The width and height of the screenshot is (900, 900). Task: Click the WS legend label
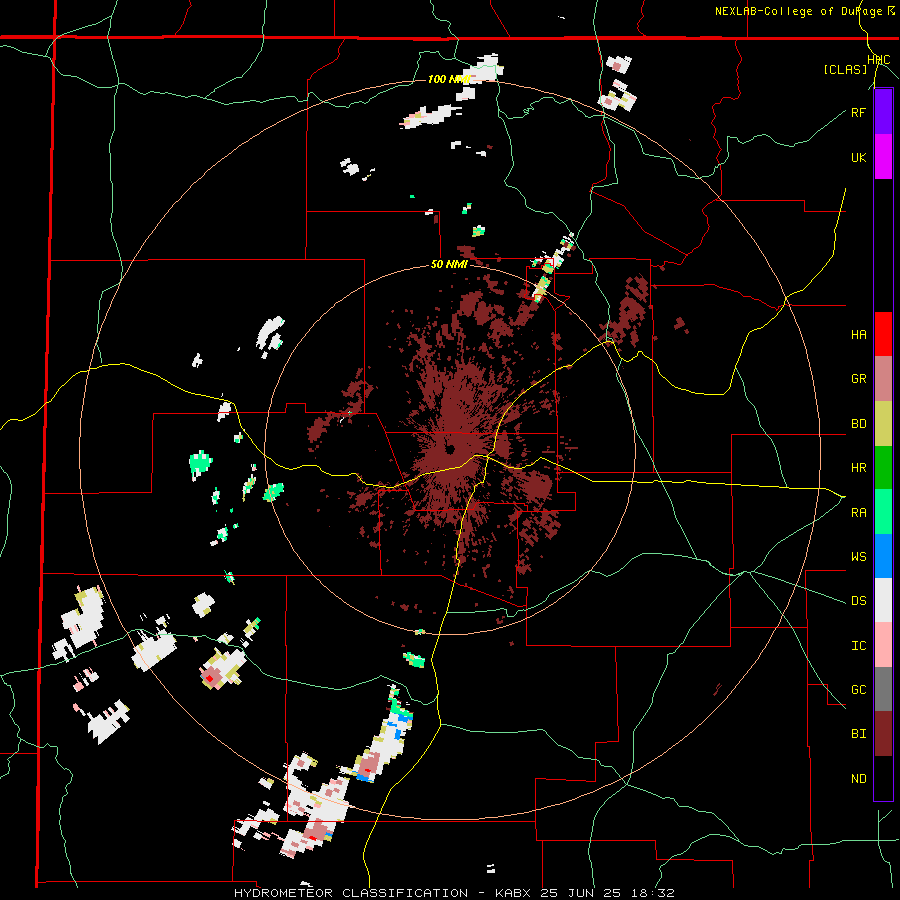tap(858, 556)
